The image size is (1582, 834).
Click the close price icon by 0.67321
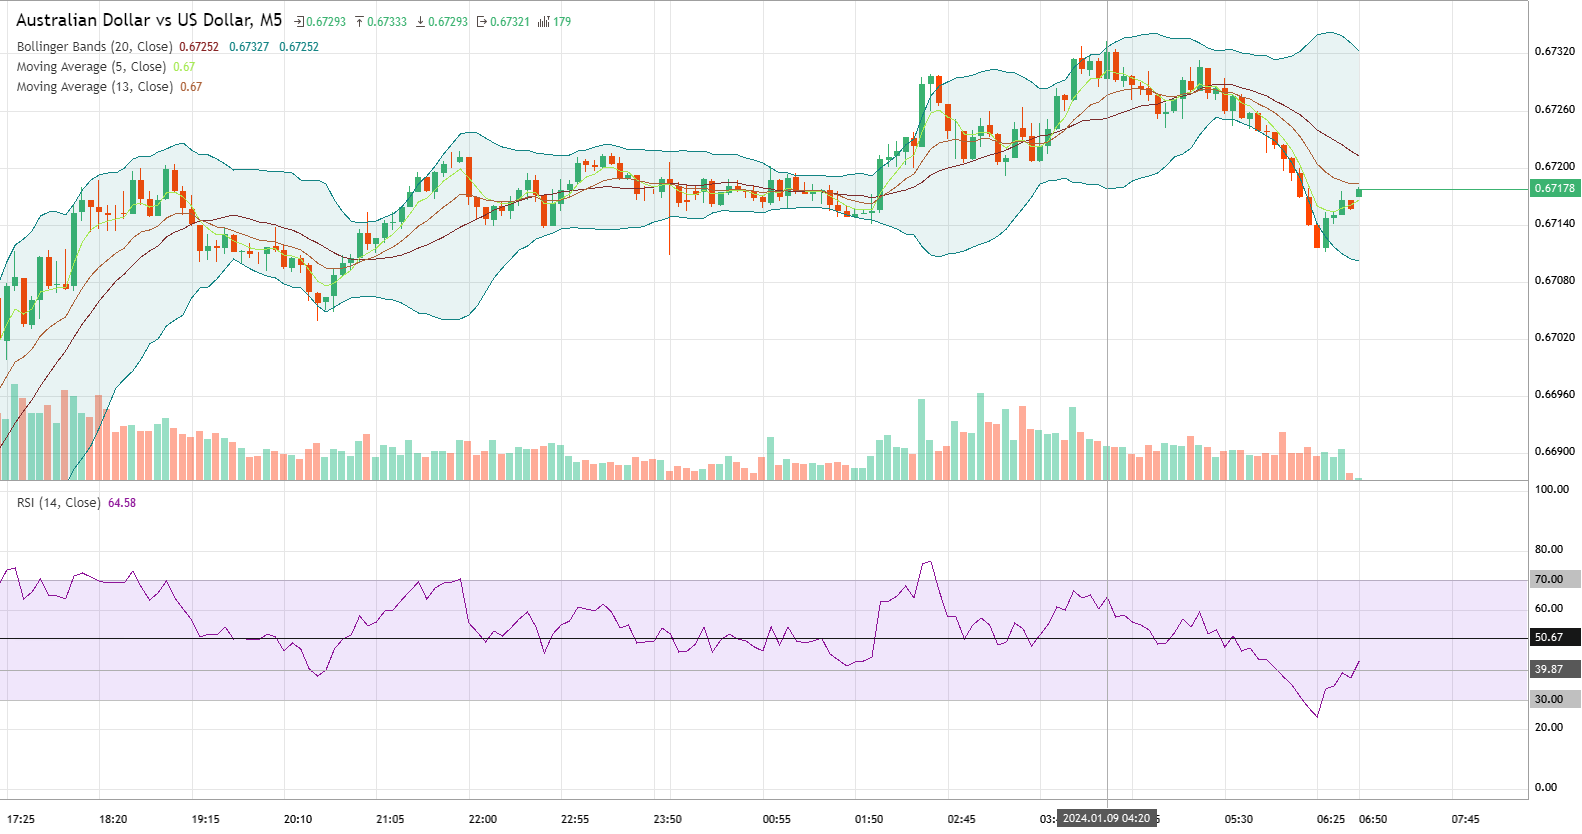482,22
